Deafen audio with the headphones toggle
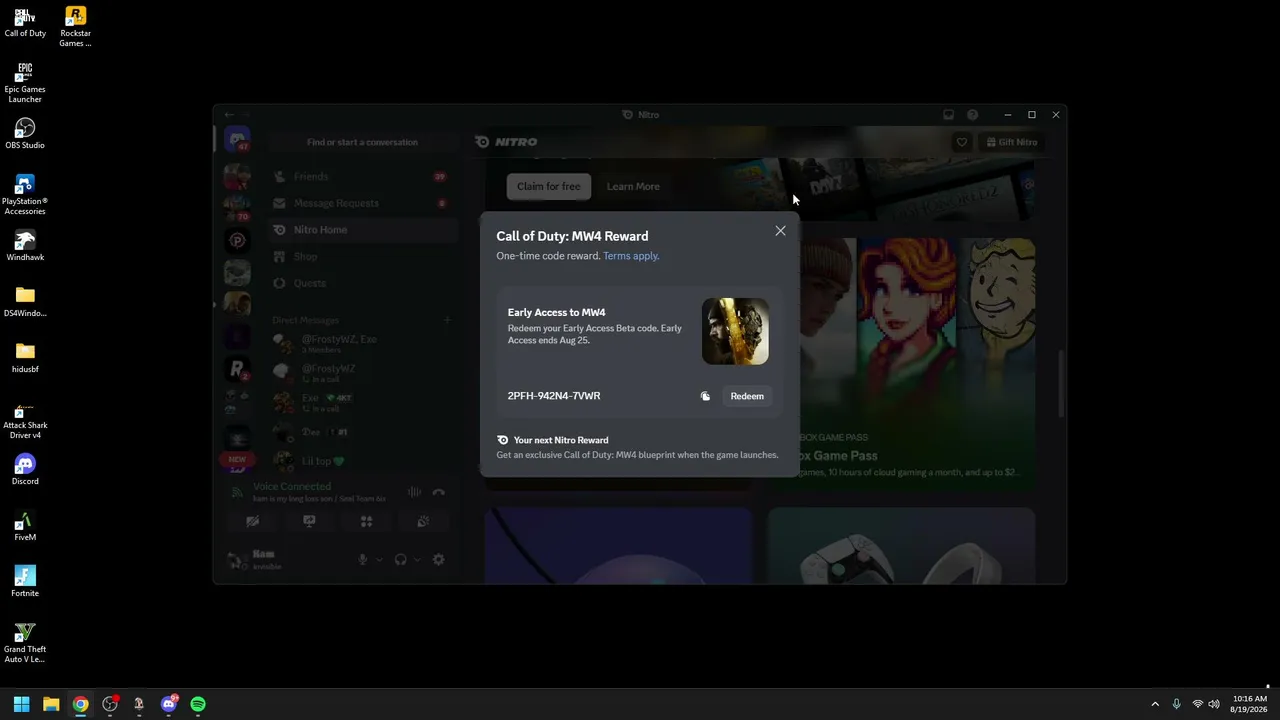The image size is (1280, 720). 400,560
